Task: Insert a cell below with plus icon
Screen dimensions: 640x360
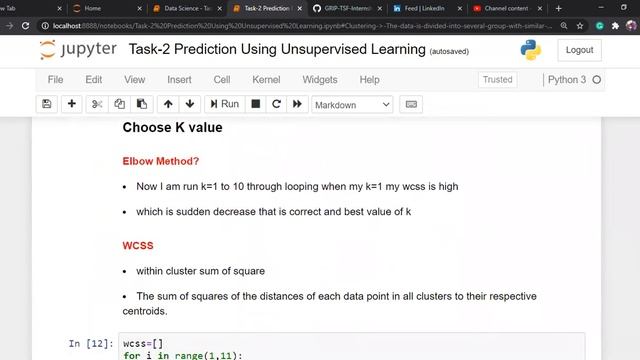Action: pyautogui.click(x=71, y=104)
